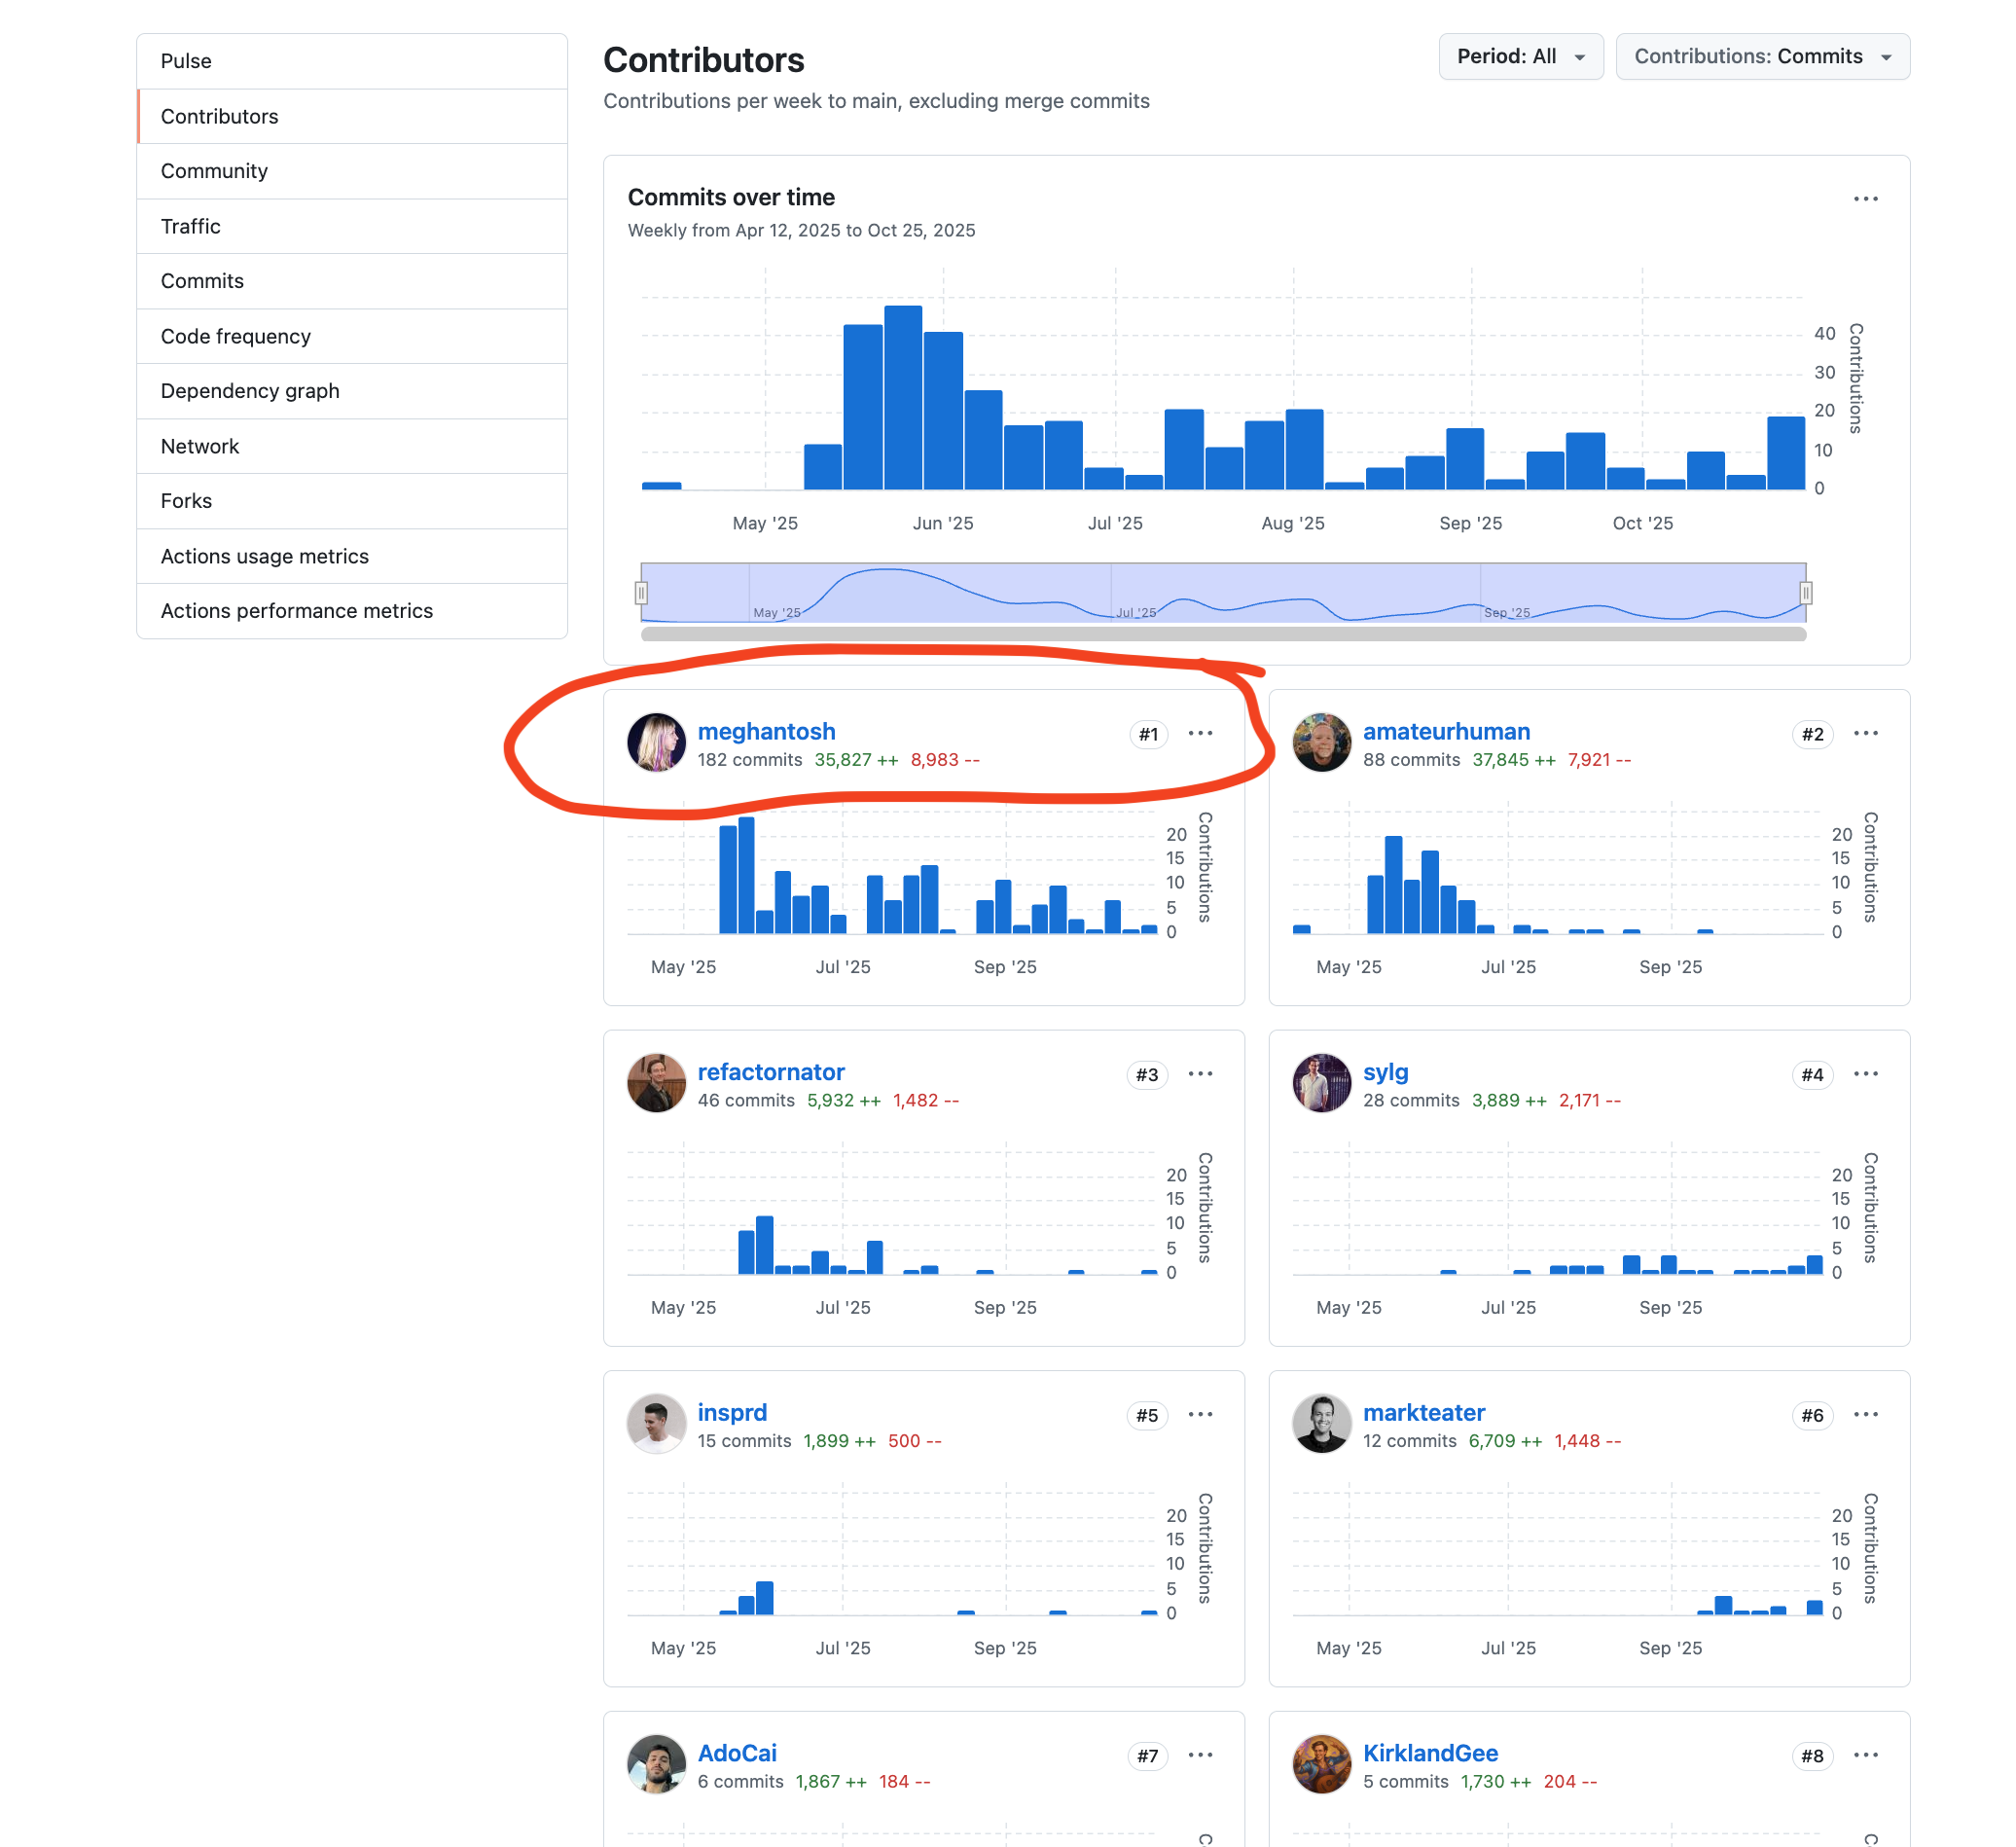Open the AdoCai card three-dot menu
This screenshot has width=2016, height=1847.
click(x=1200, y=1755)
